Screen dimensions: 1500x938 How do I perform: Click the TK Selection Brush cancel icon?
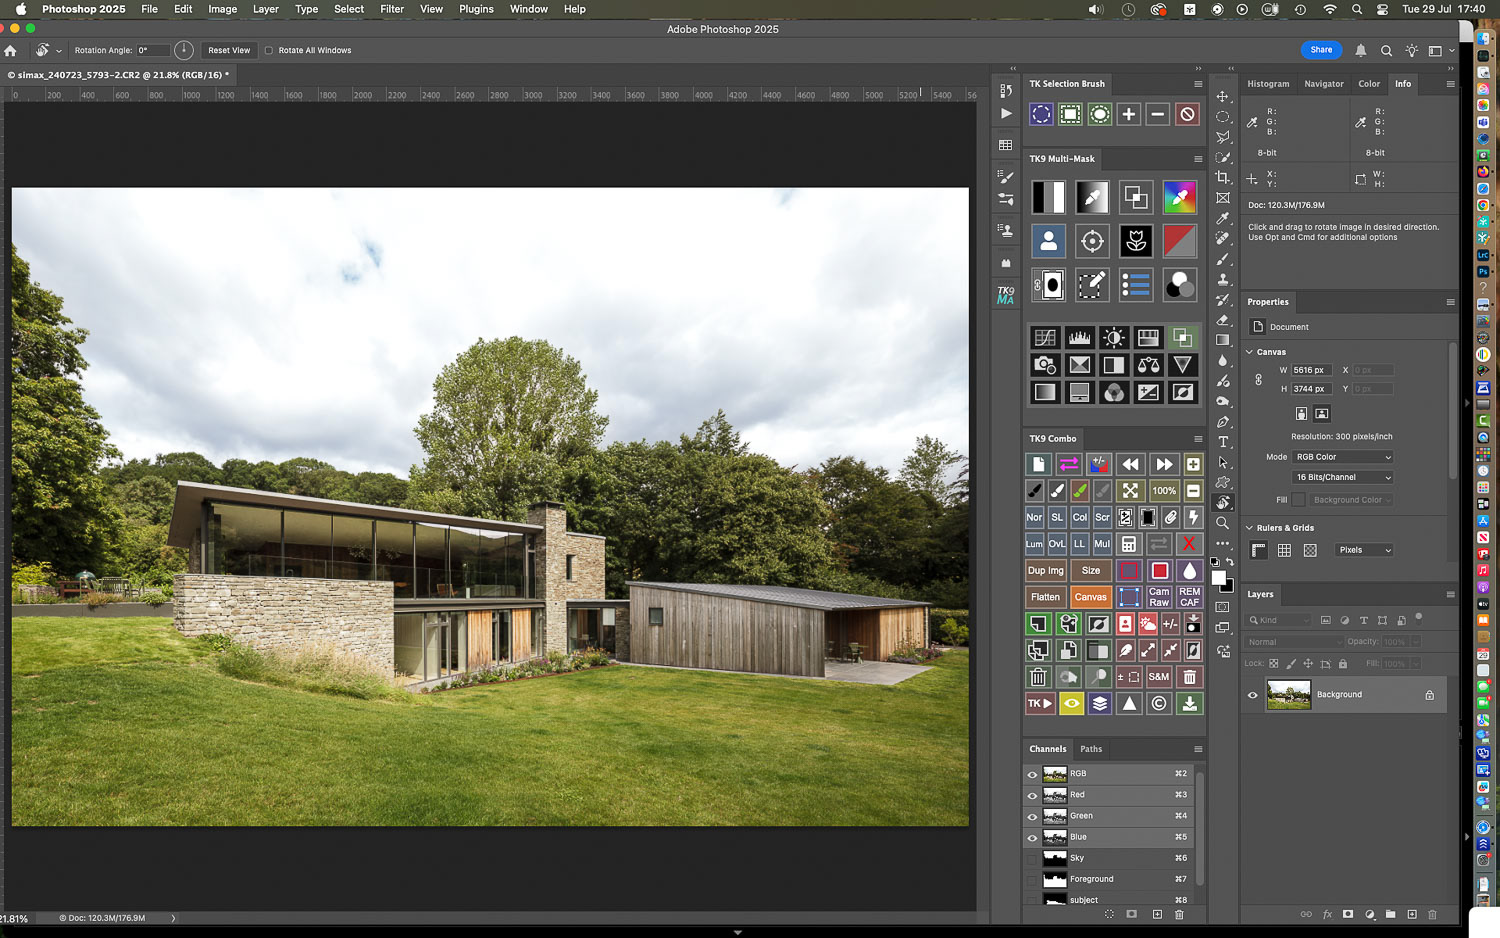tap(1187, 114)
